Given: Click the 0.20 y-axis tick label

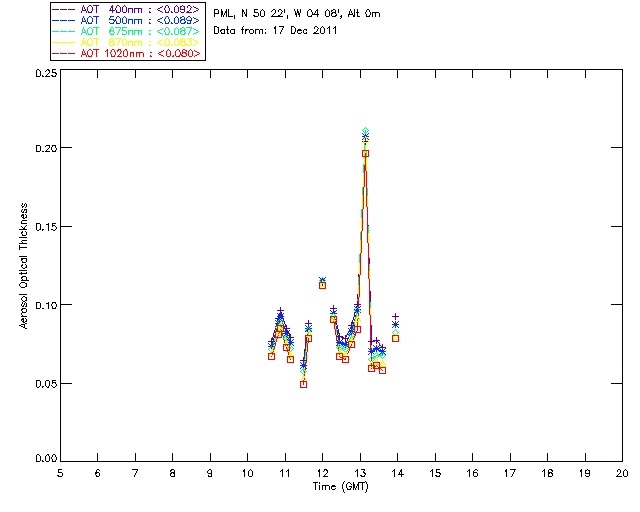Looking at the screenshot, I should [46, 148].
